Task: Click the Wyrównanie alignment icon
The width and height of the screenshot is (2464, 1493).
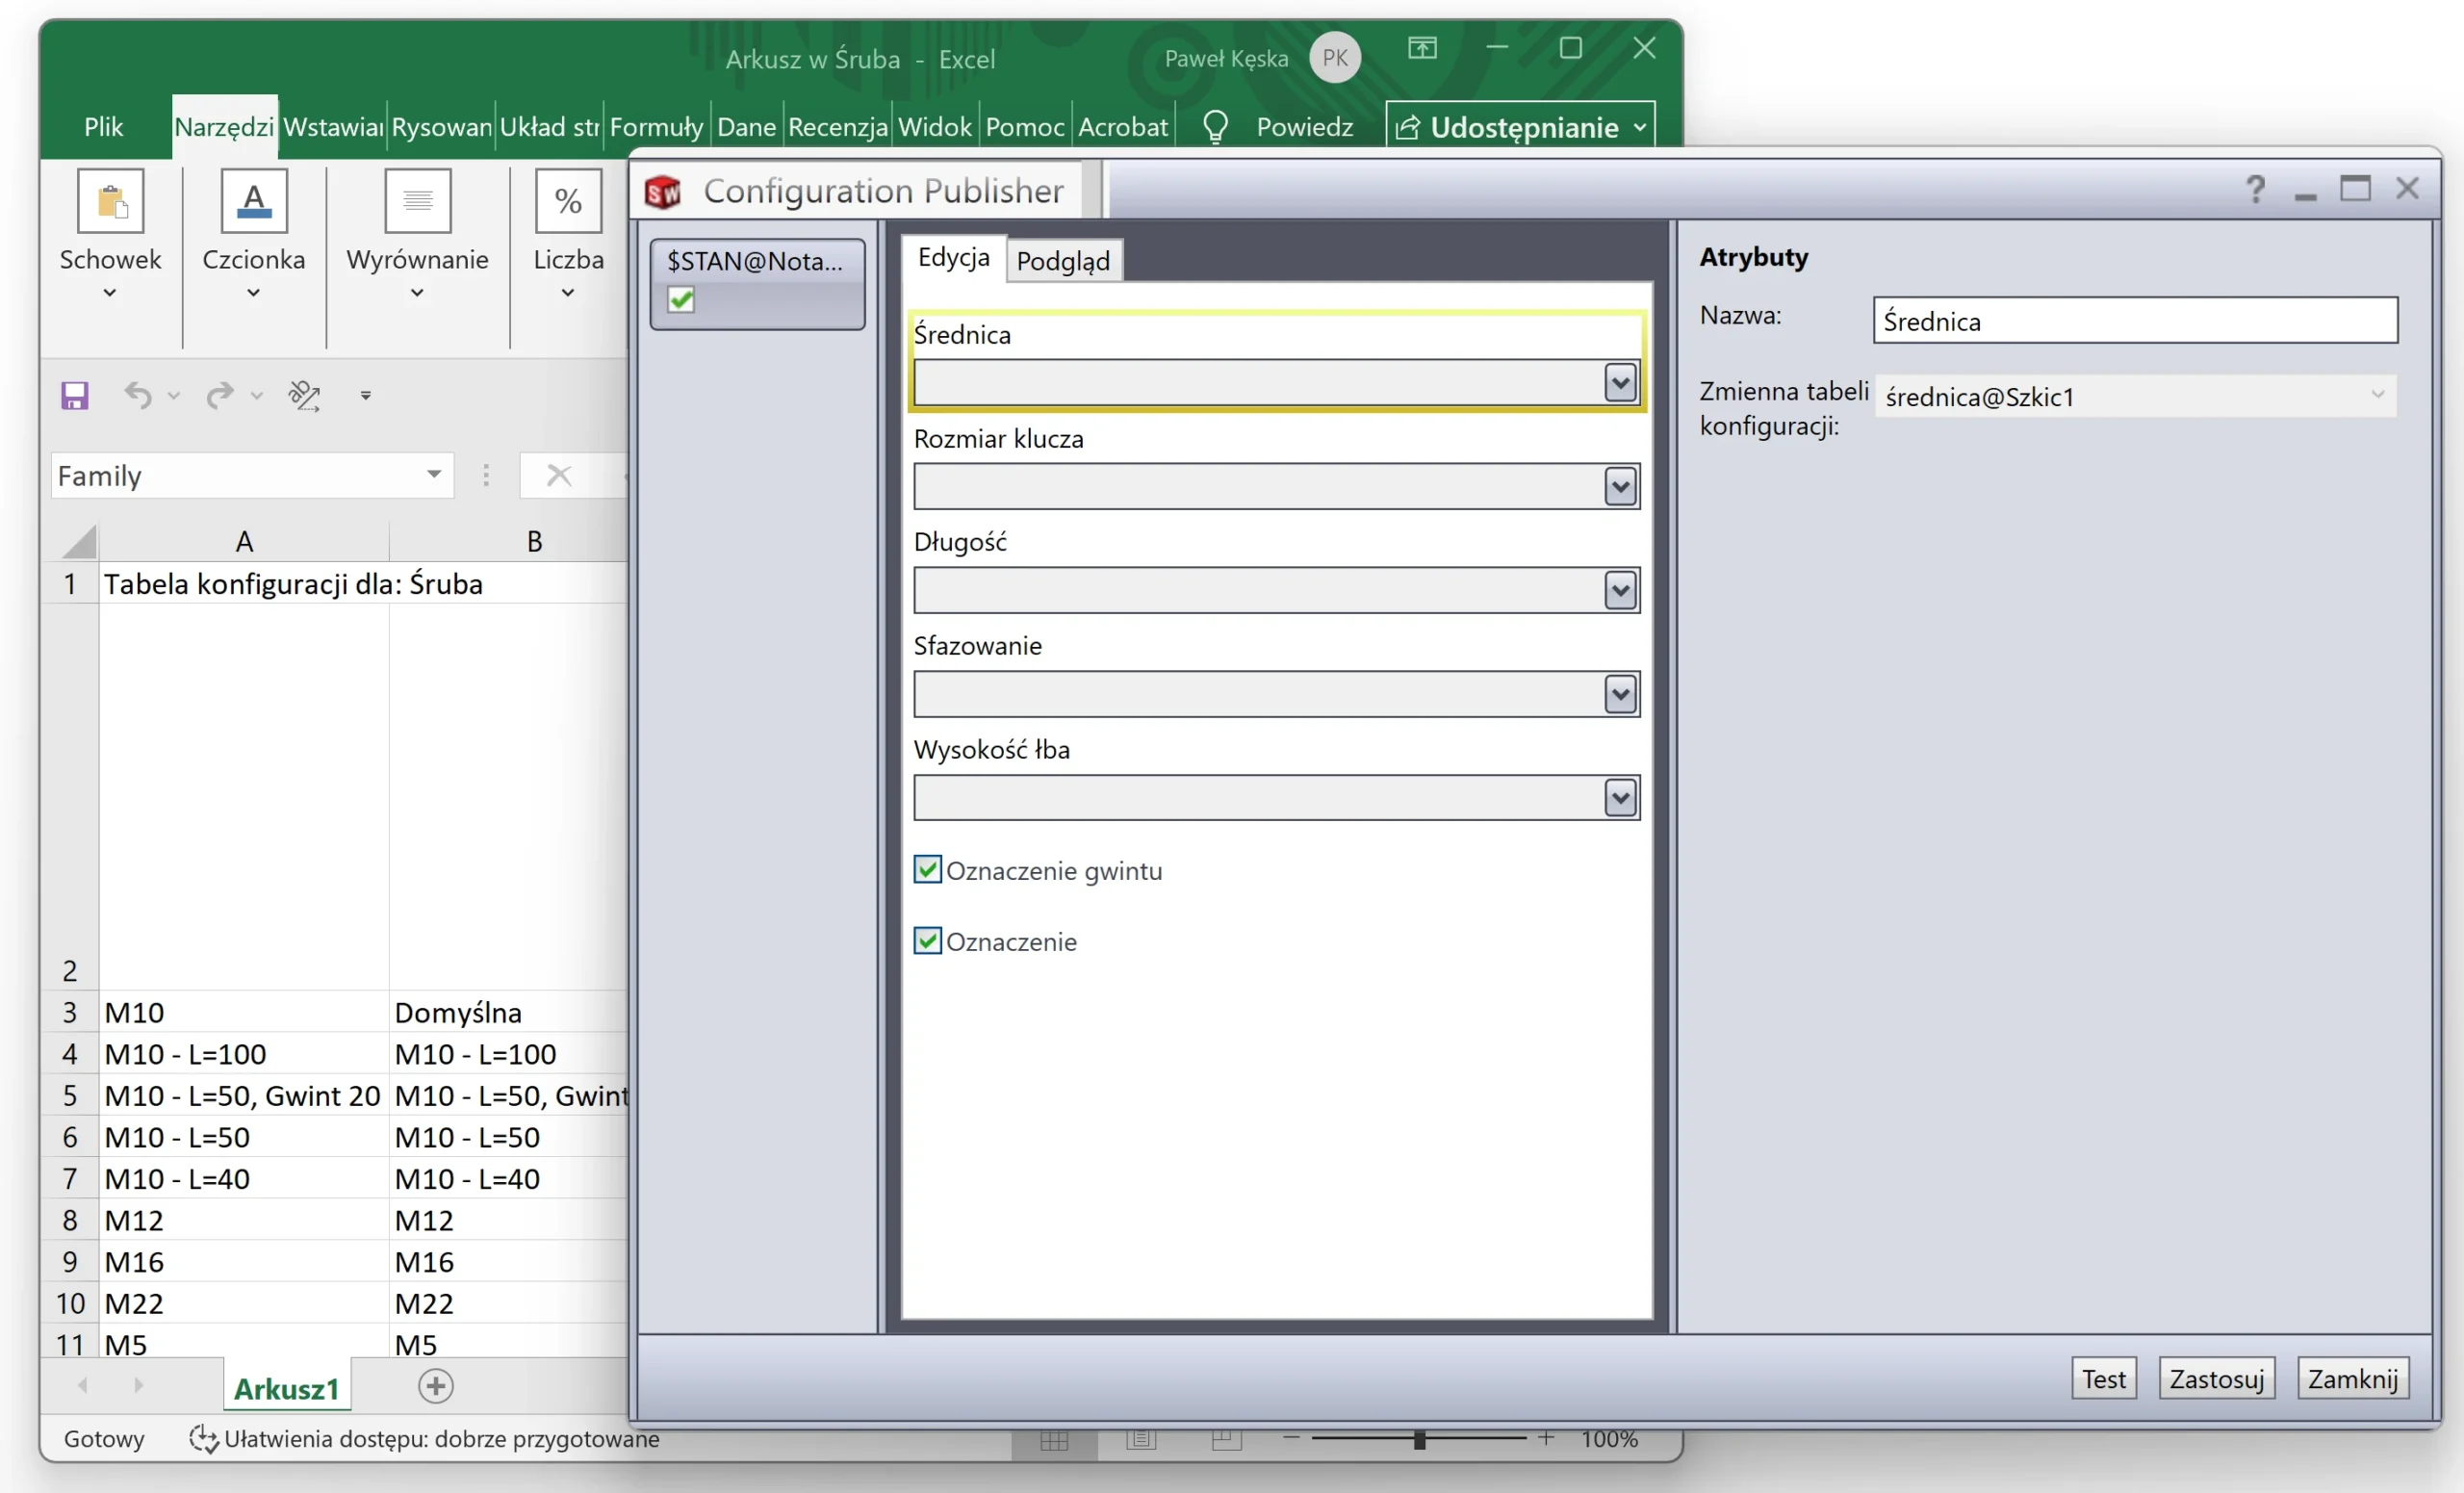Action: [418, 201]
